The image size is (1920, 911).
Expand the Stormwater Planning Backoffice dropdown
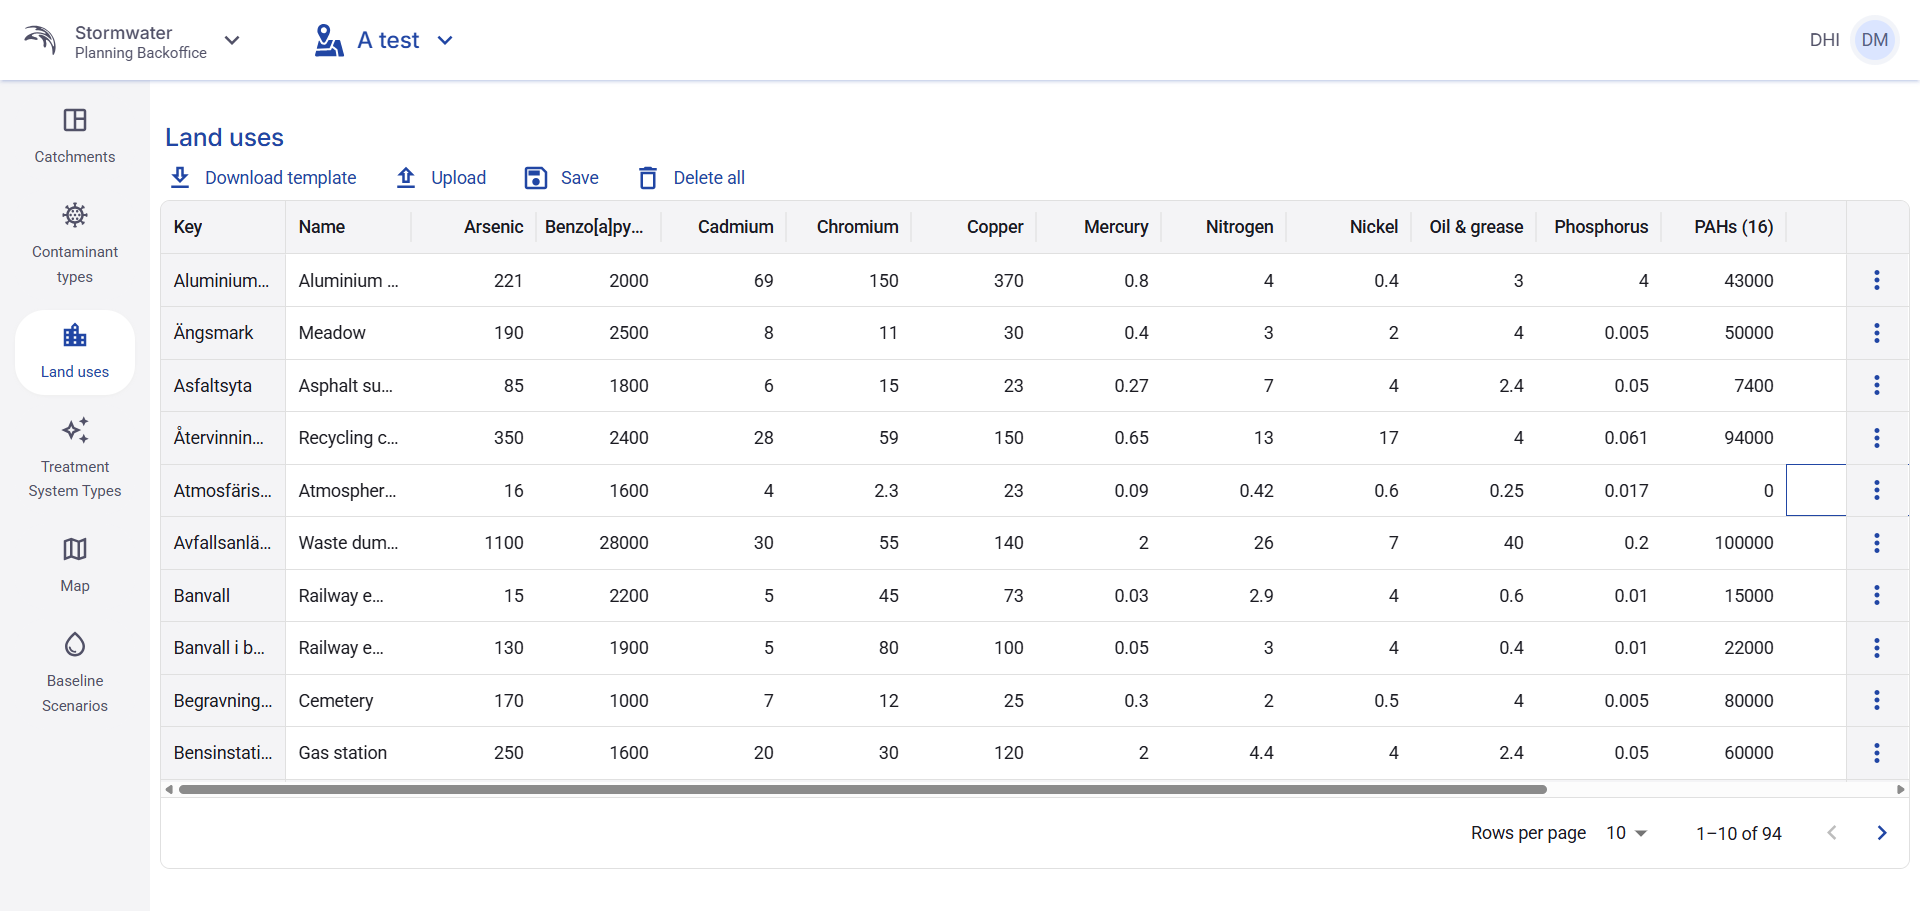point(232,41)
